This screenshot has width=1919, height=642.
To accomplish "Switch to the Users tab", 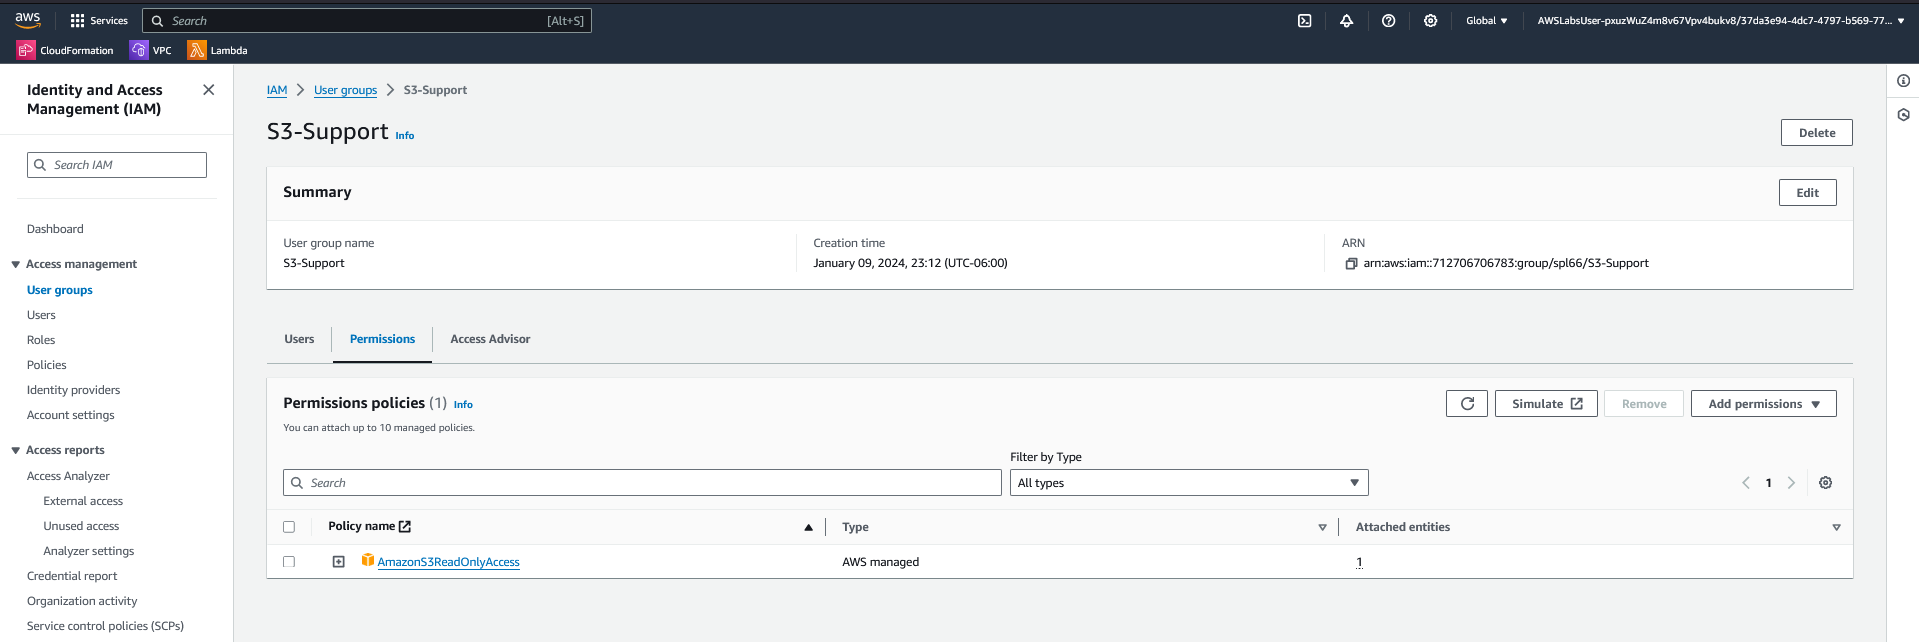I will 299,339.
